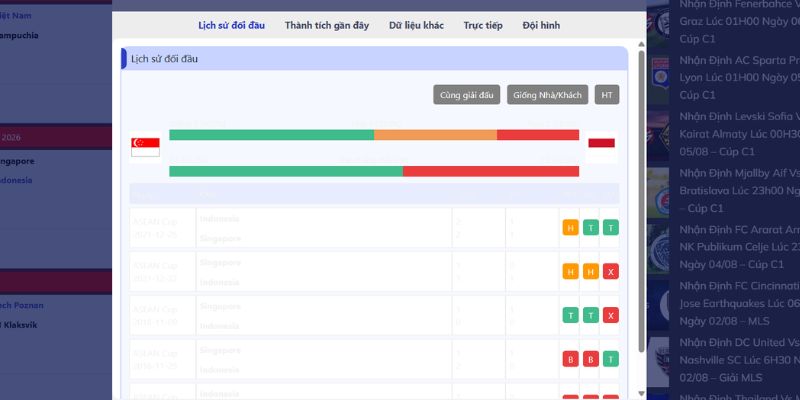Click red loss segment of top bar

[538, 135]
